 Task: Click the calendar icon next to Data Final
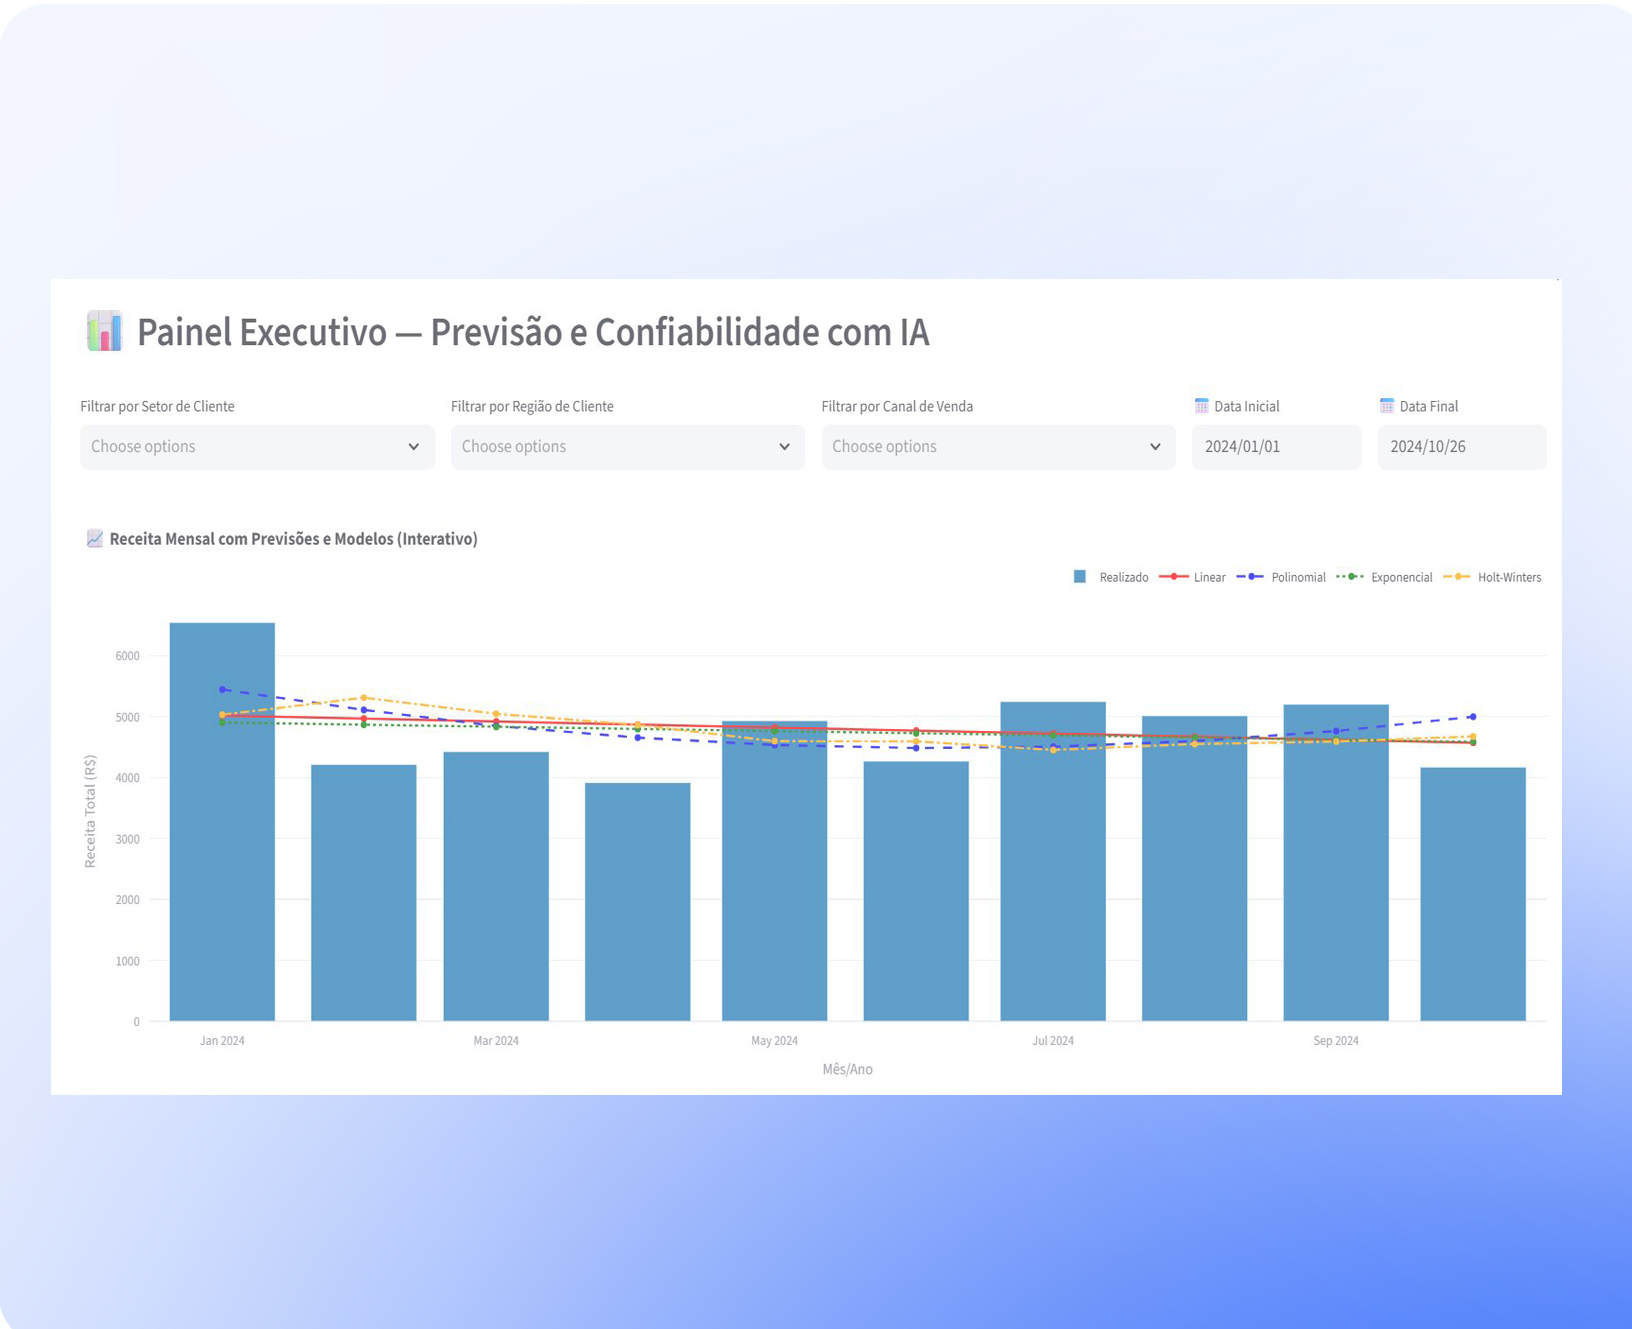(x=1386, y=406)
